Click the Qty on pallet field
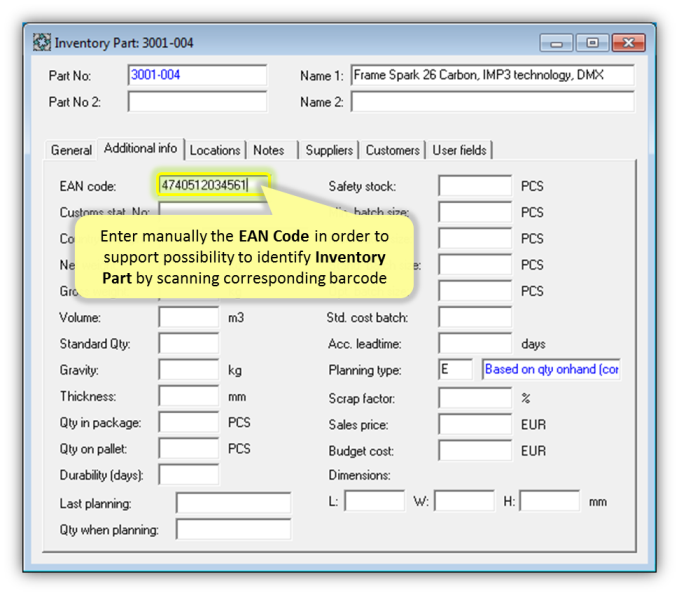The height and width of the screenshot is (595, 679). 189,449
